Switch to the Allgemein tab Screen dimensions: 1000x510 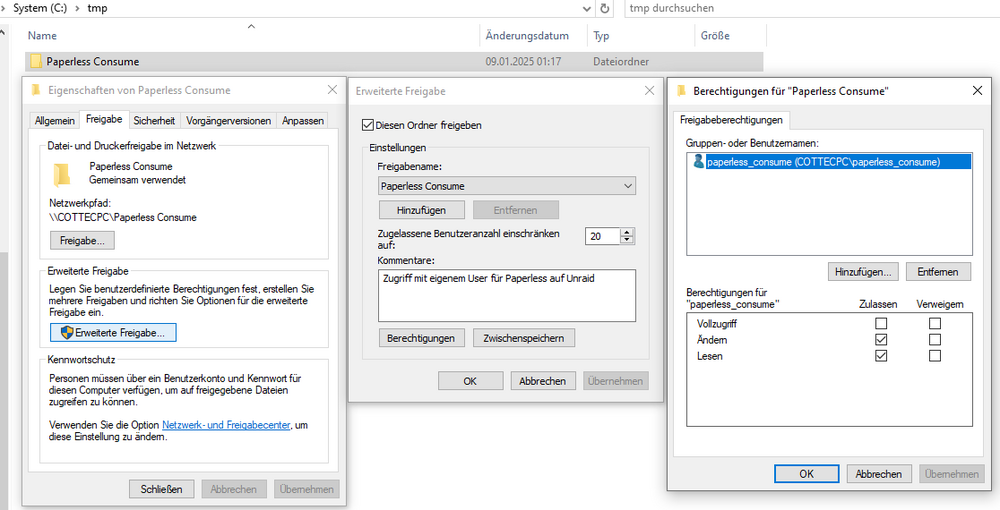coord(55,120)
